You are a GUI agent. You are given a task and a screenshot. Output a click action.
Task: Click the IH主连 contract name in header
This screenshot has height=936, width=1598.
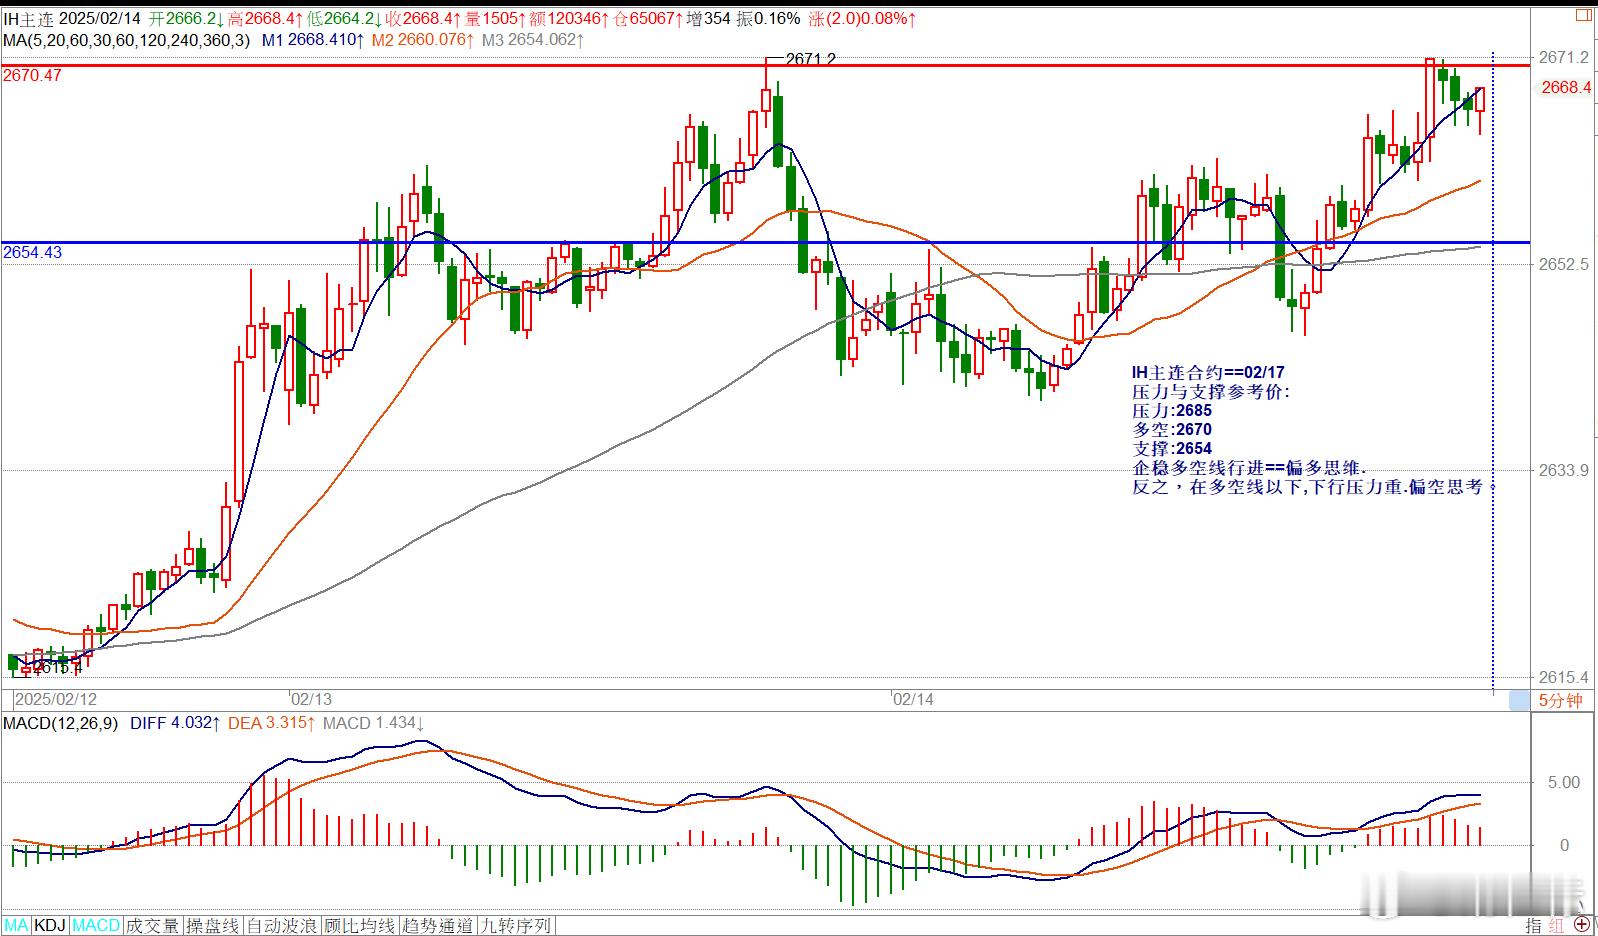point(27,18)
